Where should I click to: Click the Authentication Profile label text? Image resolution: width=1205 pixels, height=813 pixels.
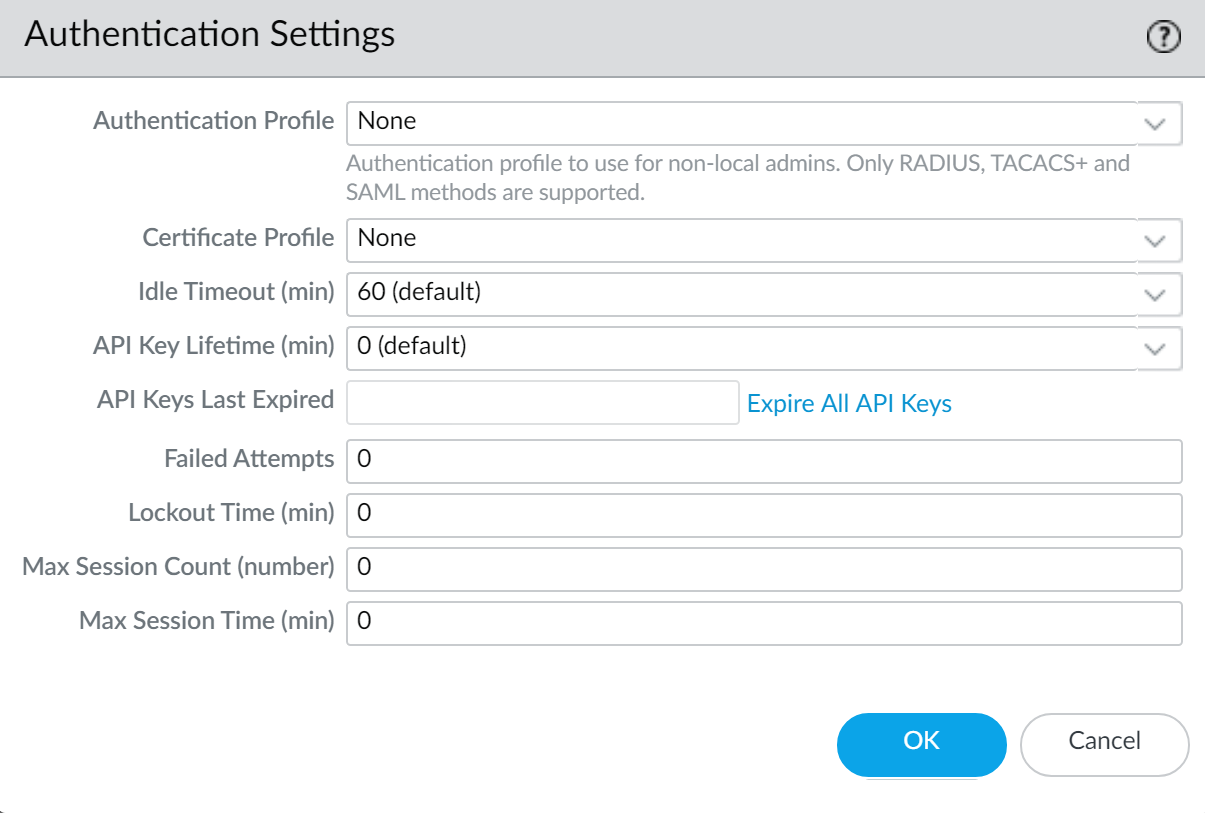(213, 121)
